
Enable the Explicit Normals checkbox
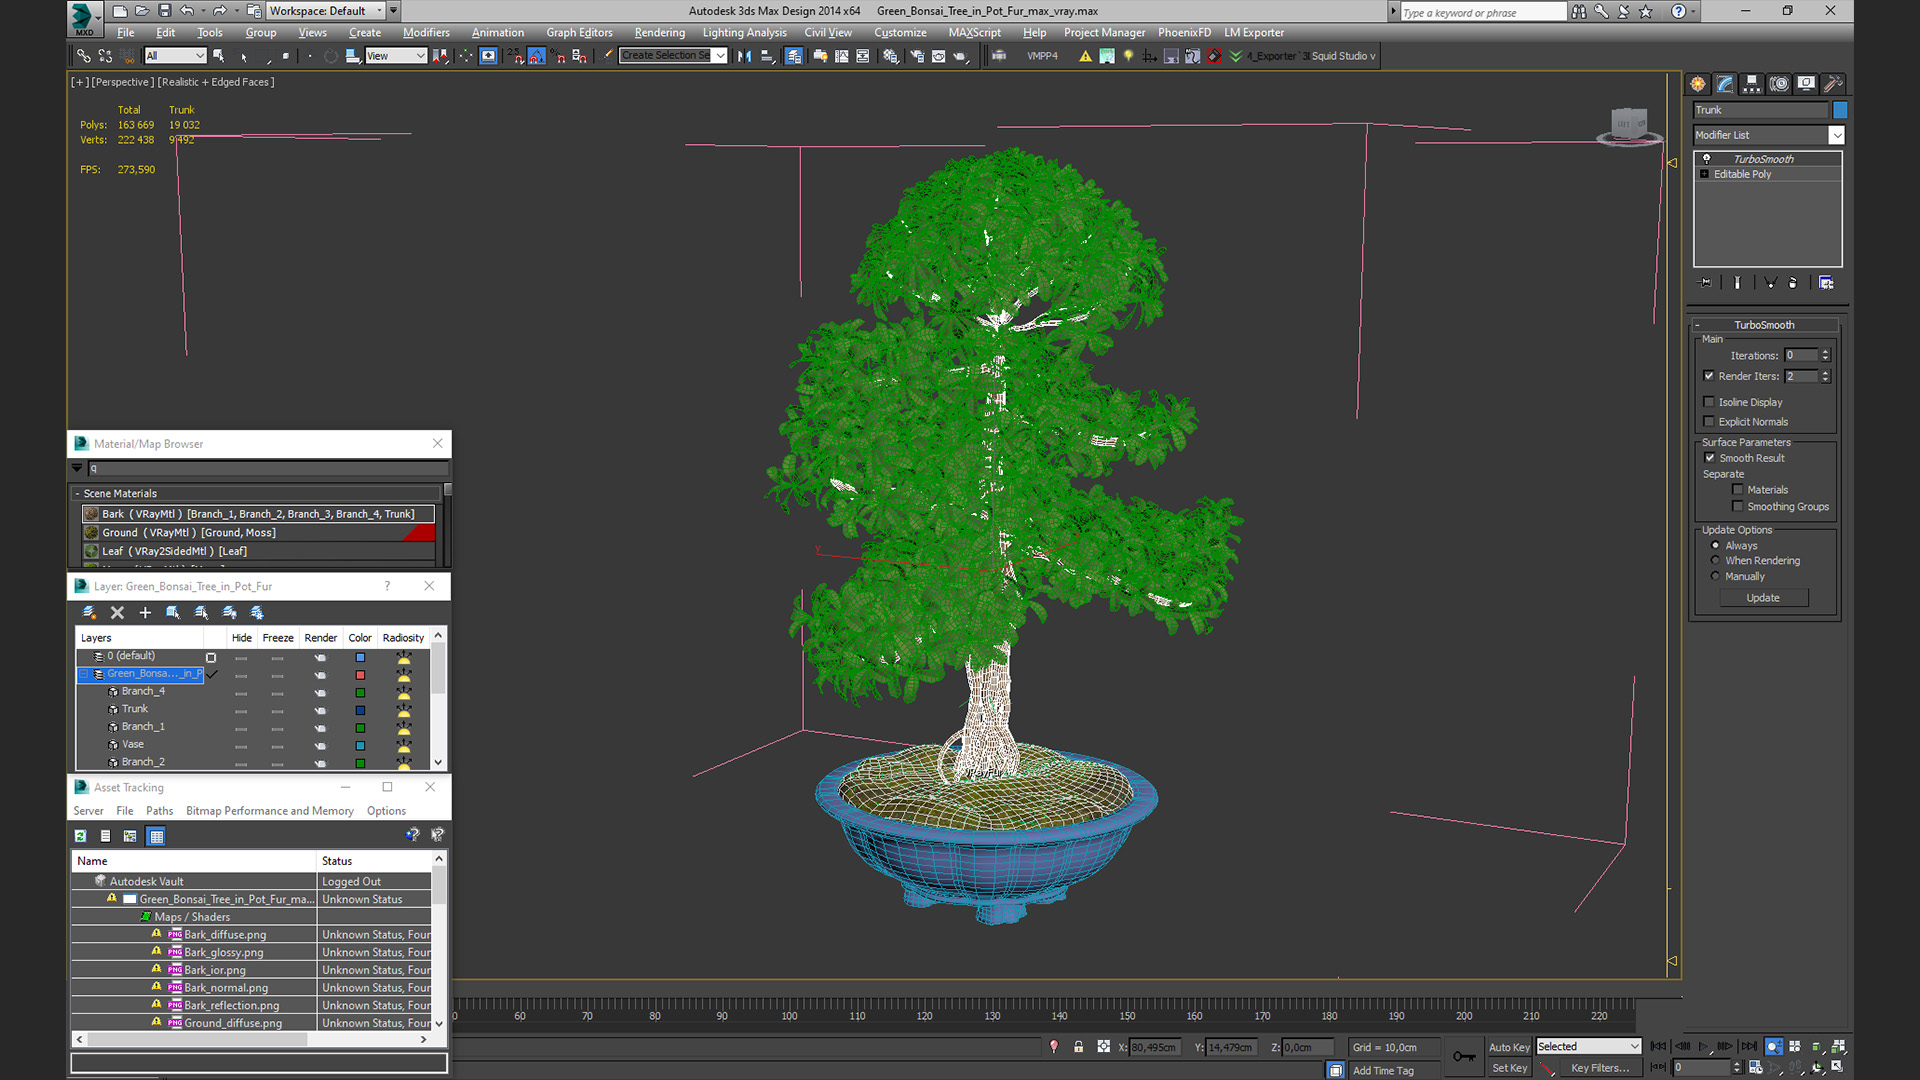click(1709, 422)
